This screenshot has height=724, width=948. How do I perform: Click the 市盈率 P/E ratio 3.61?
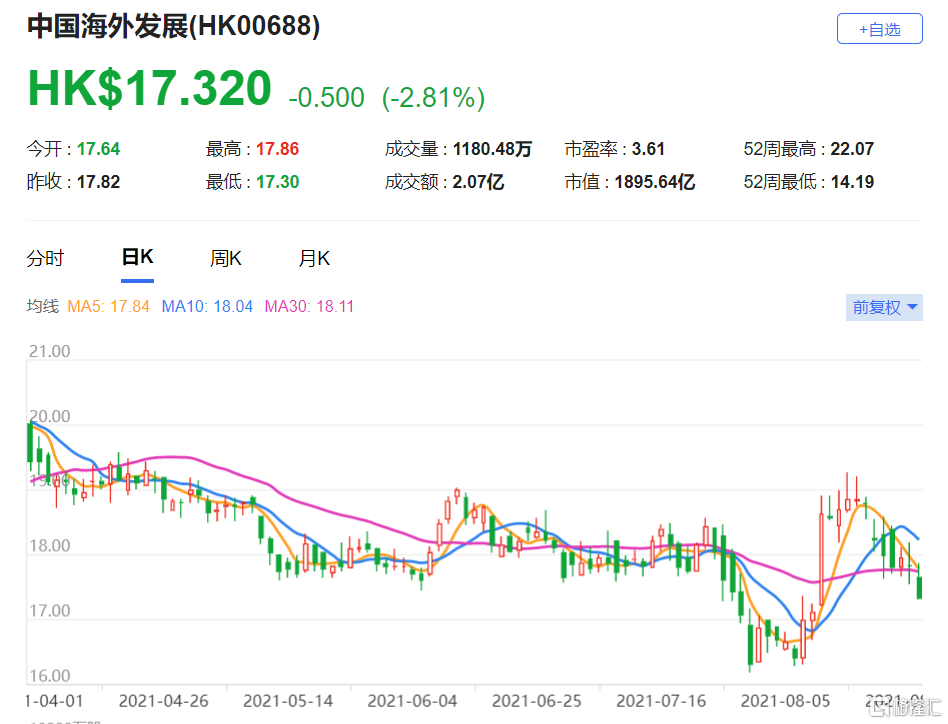tap(648, 149)
